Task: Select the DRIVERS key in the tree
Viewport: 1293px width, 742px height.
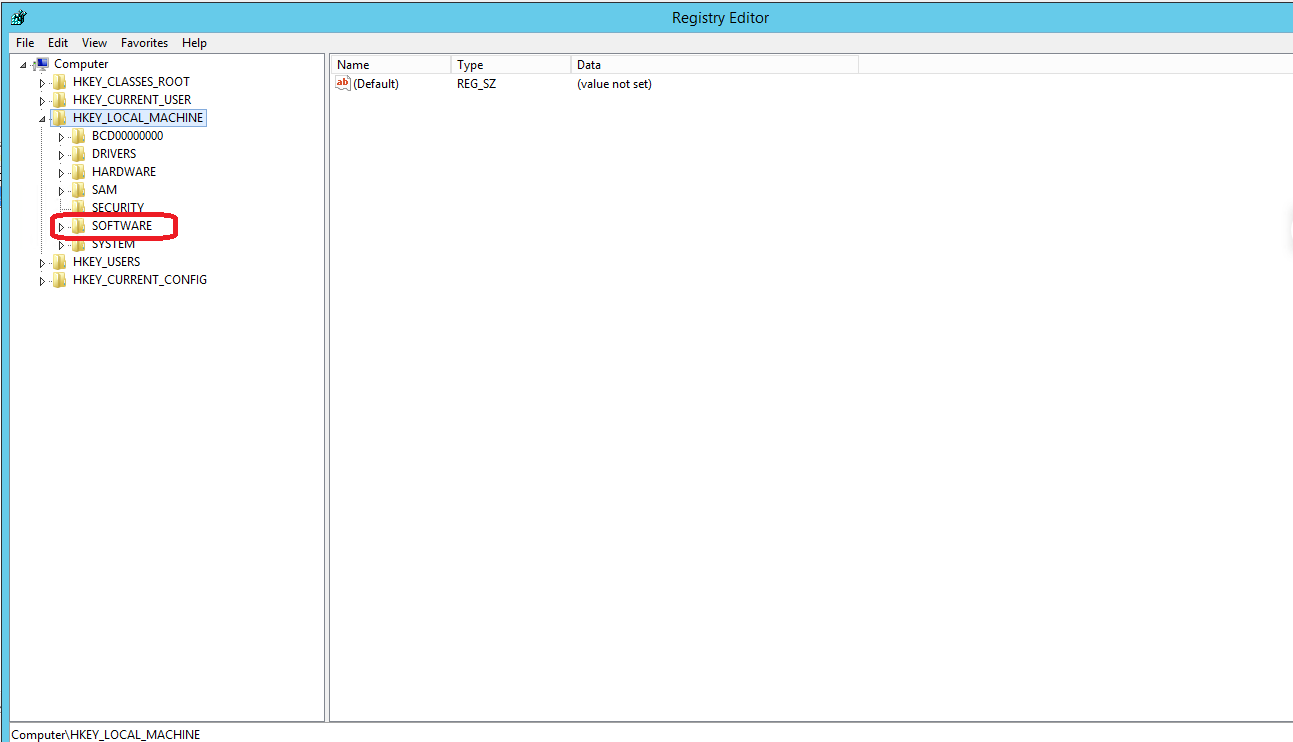Action: click(x=114, y=153)
